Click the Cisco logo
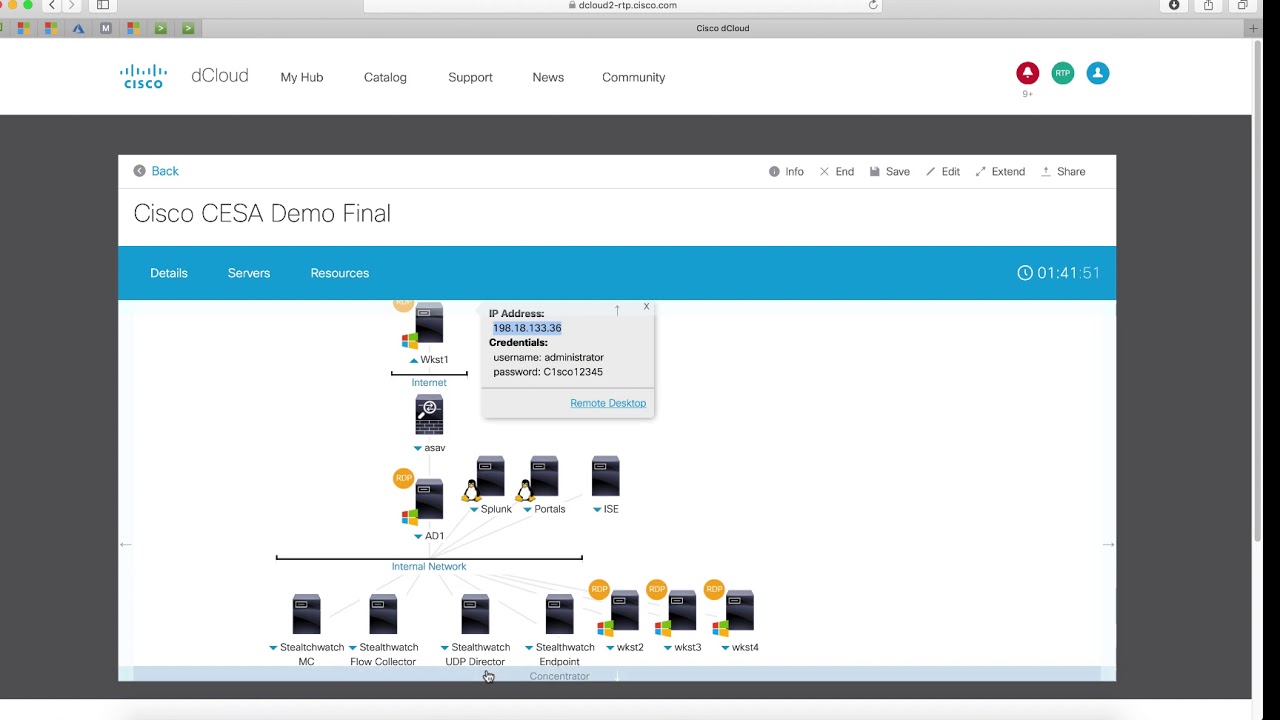1280x720 pixels. (x=144, y=76)
